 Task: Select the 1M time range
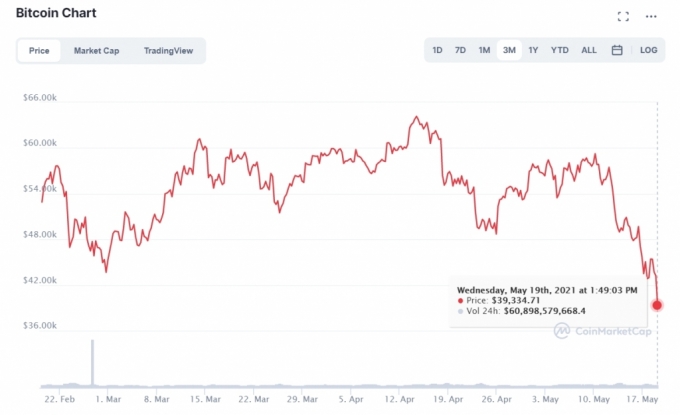[484, 50]
